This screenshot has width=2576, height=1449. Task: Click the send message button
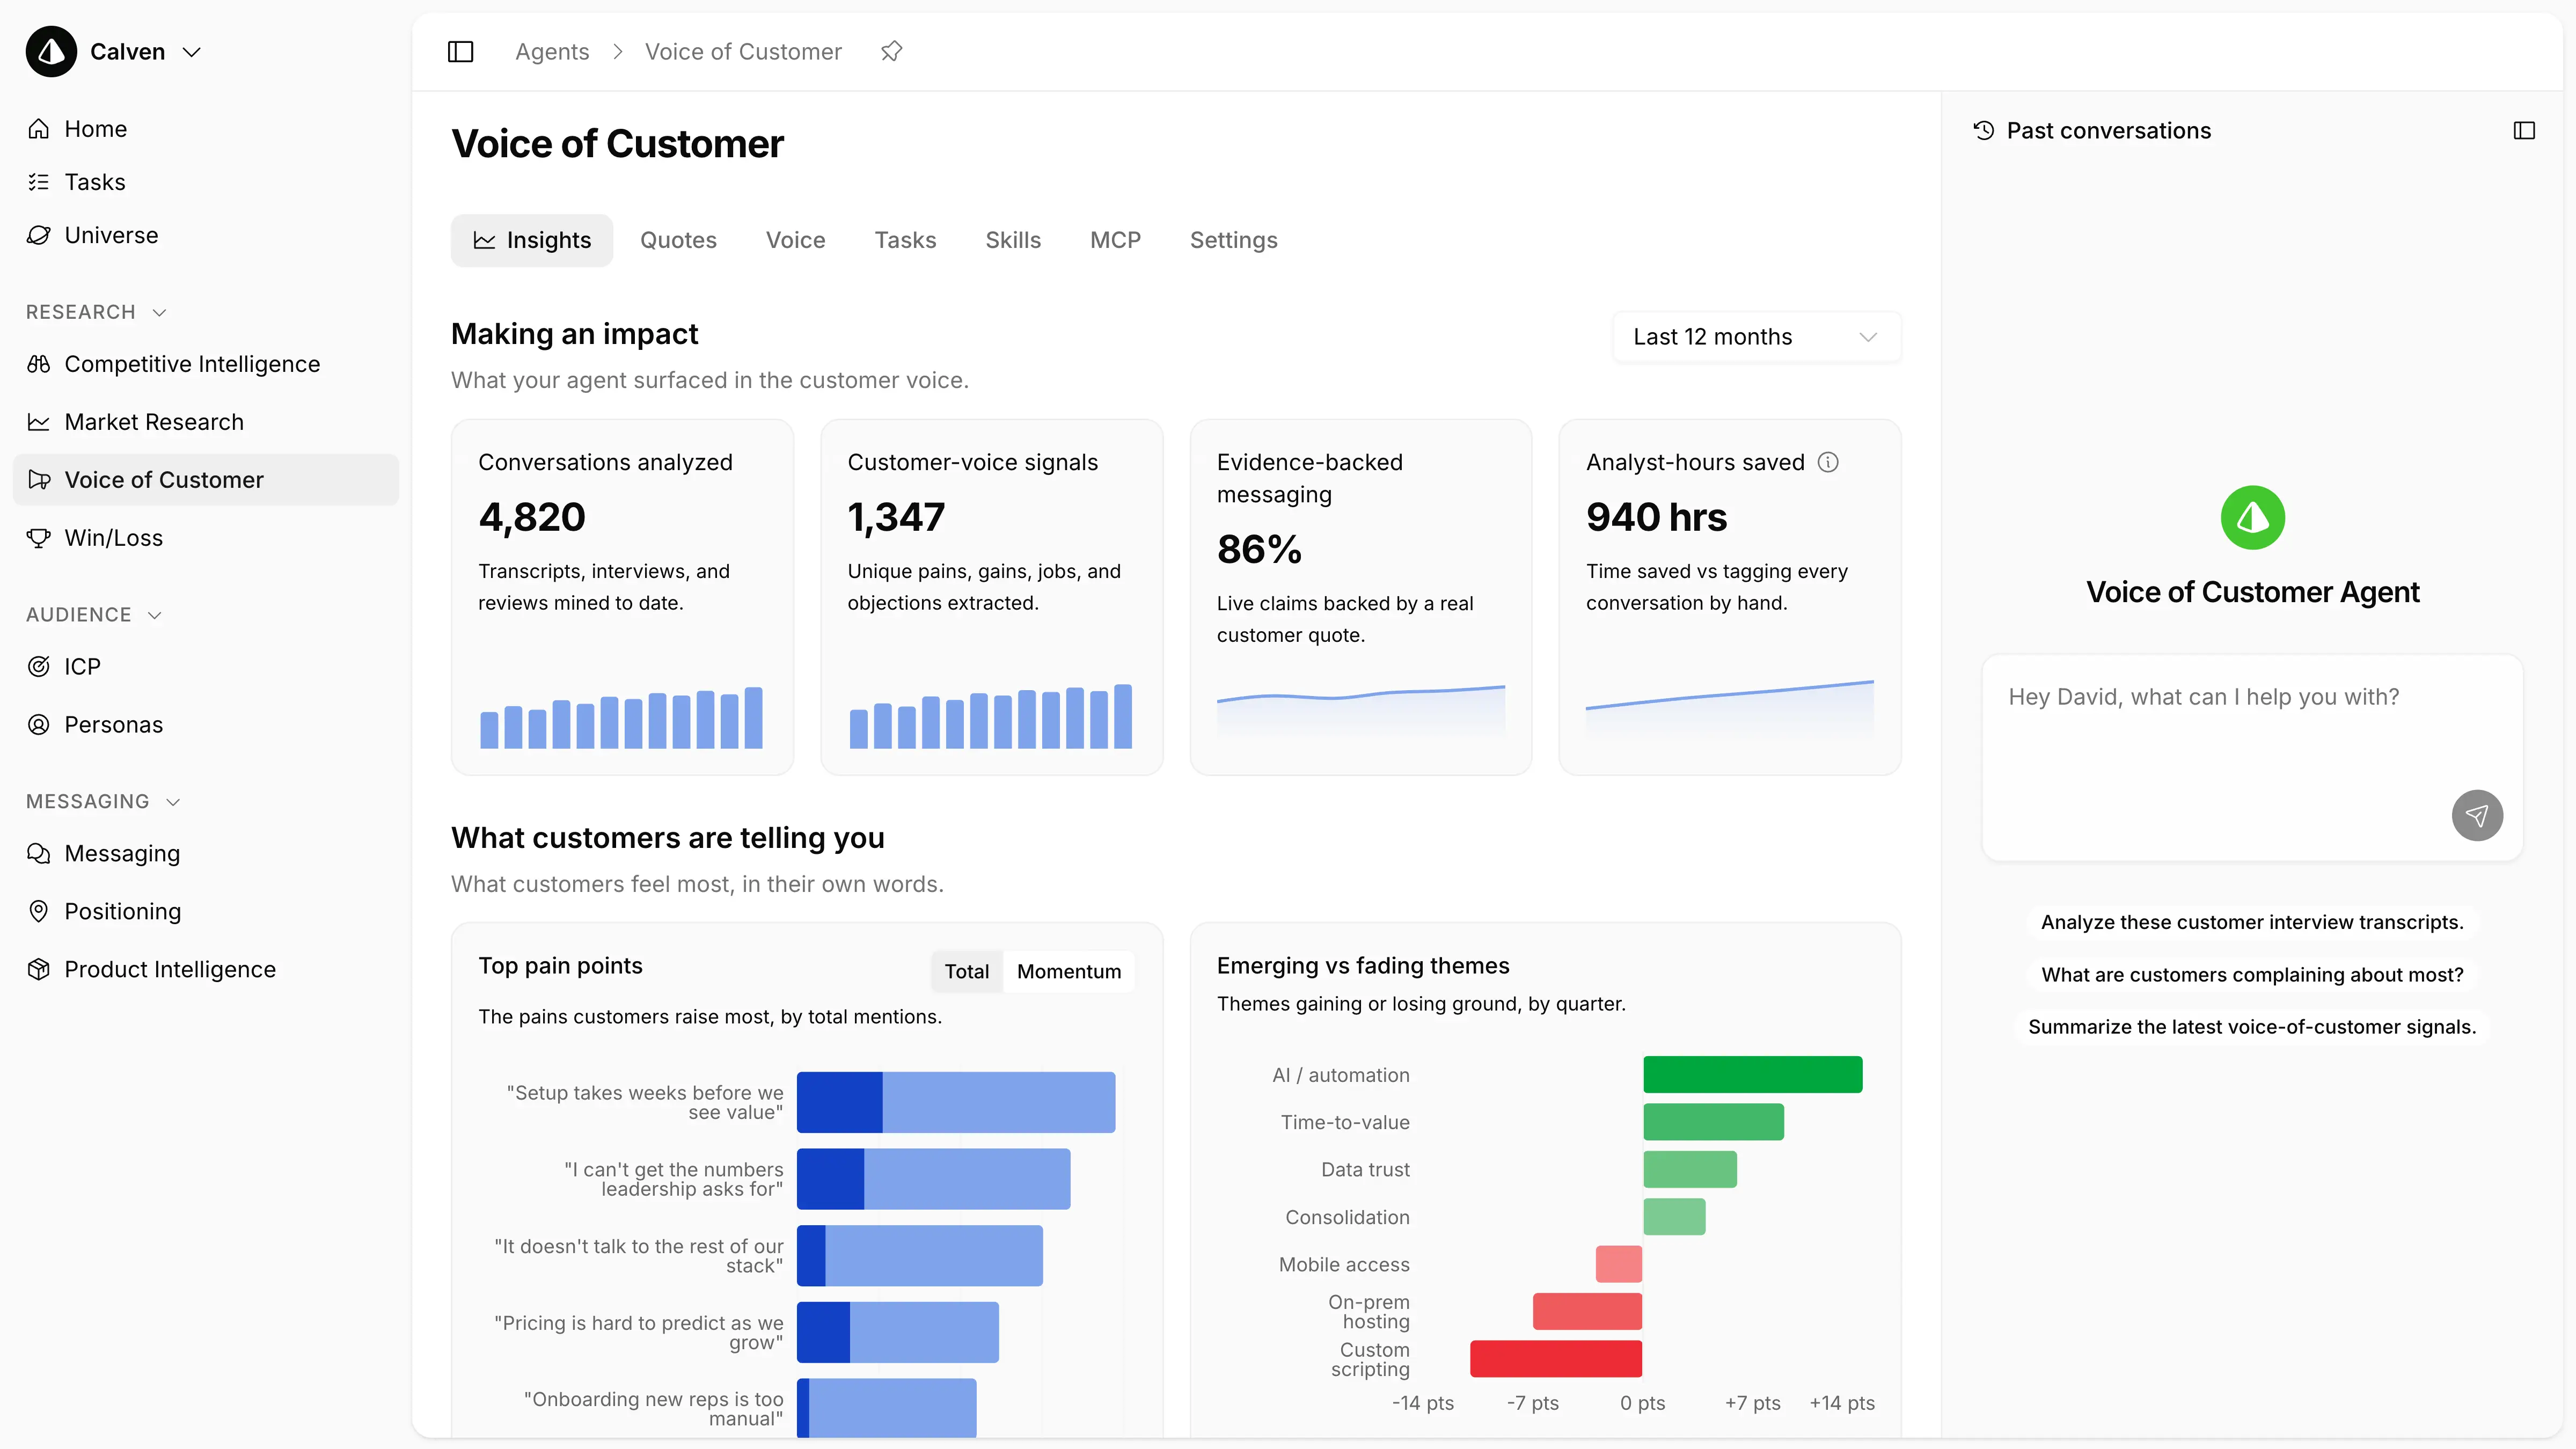pos(2477,816)
